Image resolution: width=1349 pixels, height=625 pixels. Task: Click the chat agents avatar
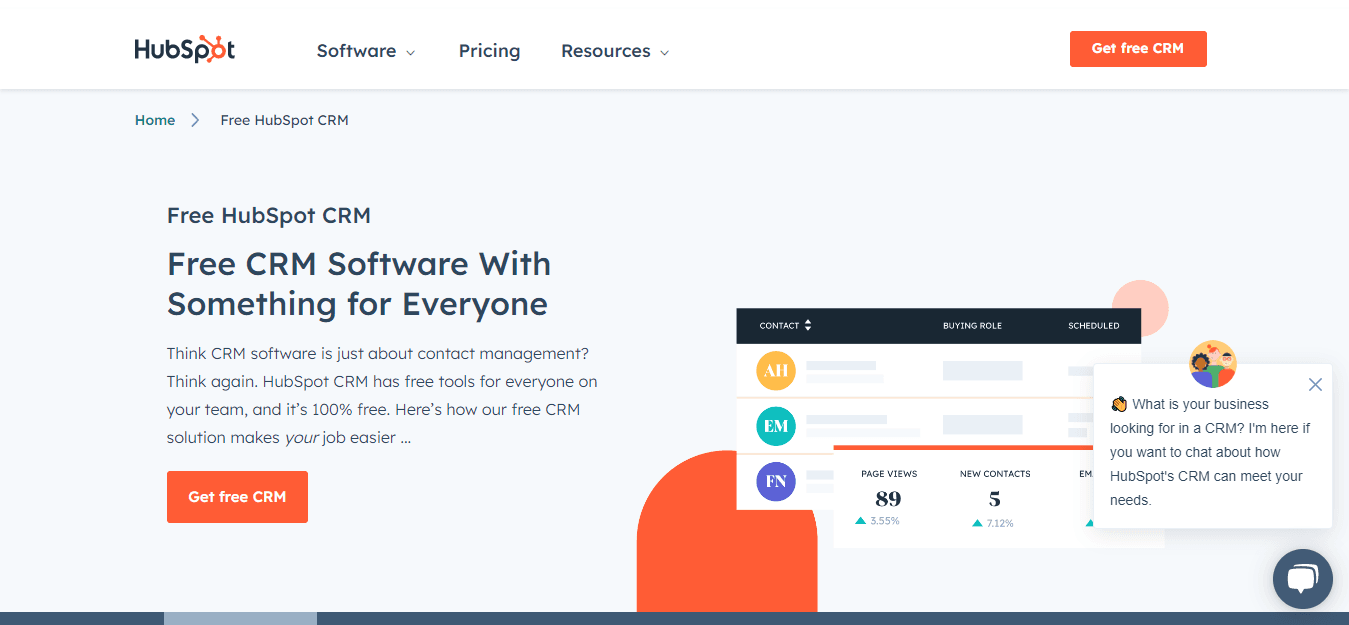pos(1213,364)
